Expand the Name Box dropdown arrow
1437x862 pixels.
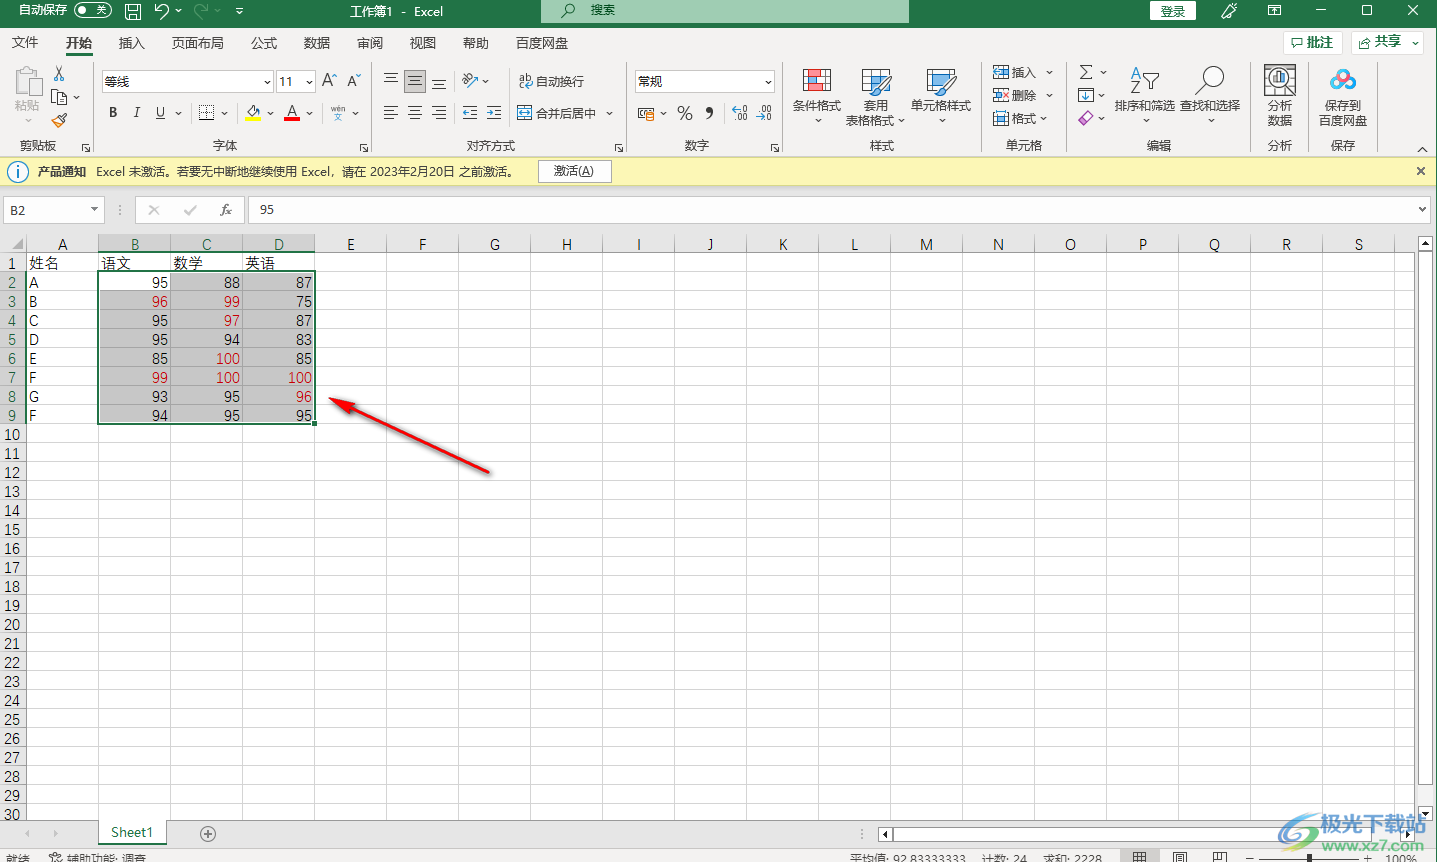point(94,210)
